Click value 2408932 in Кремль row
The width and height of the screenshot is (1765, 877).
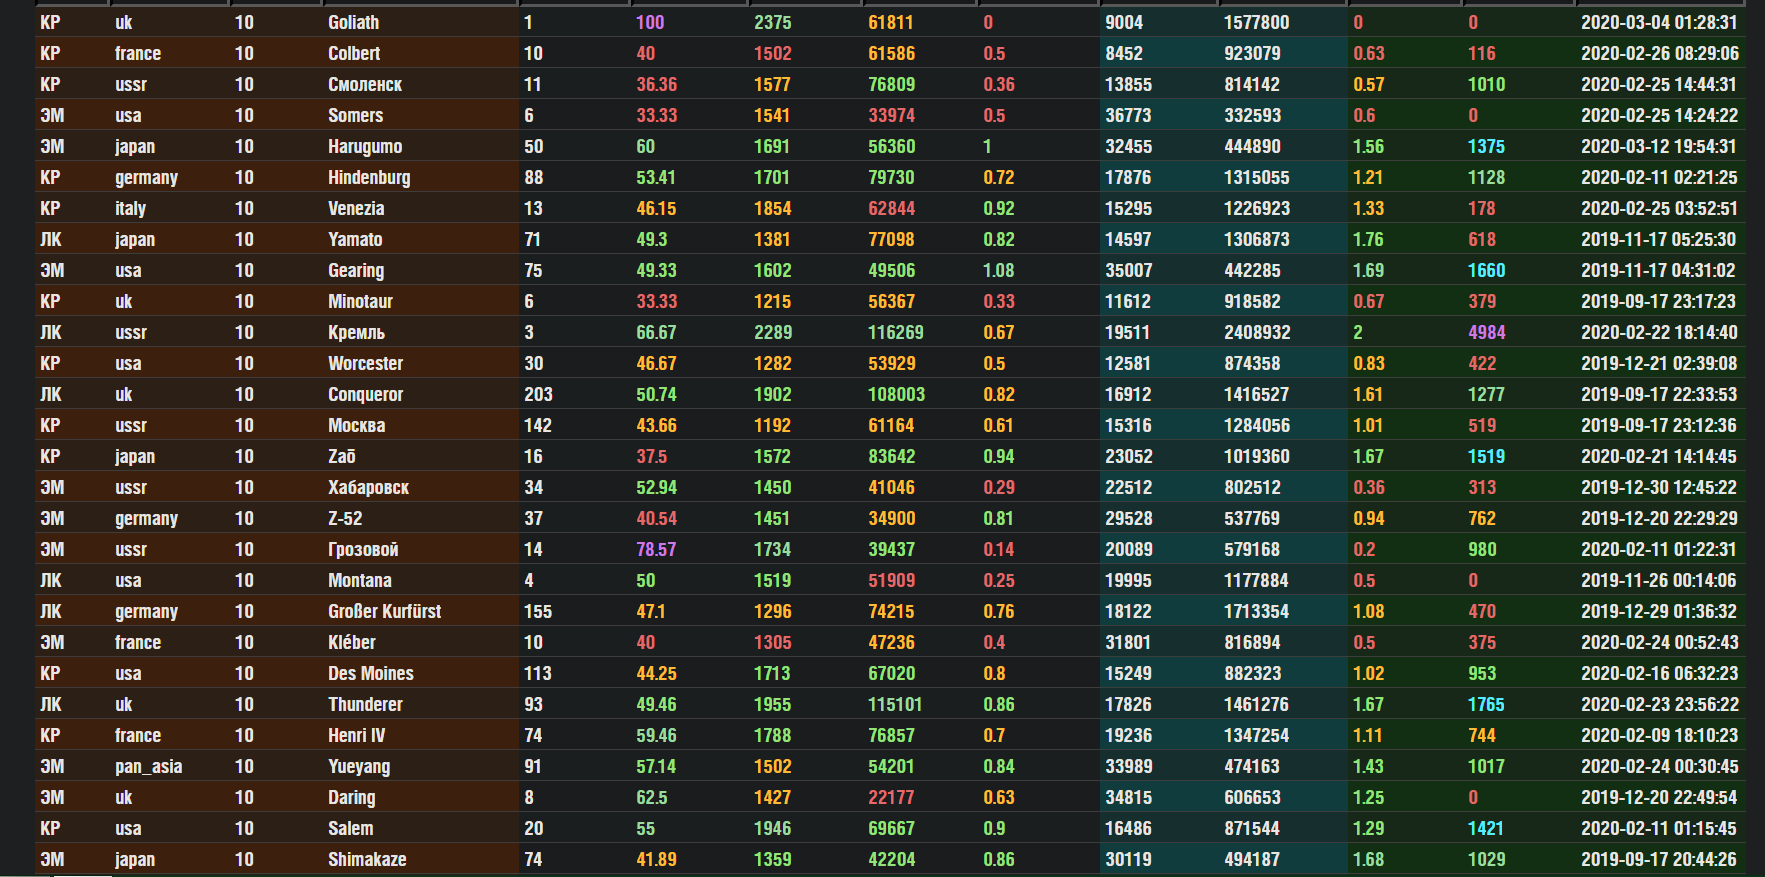point(1257,332)
